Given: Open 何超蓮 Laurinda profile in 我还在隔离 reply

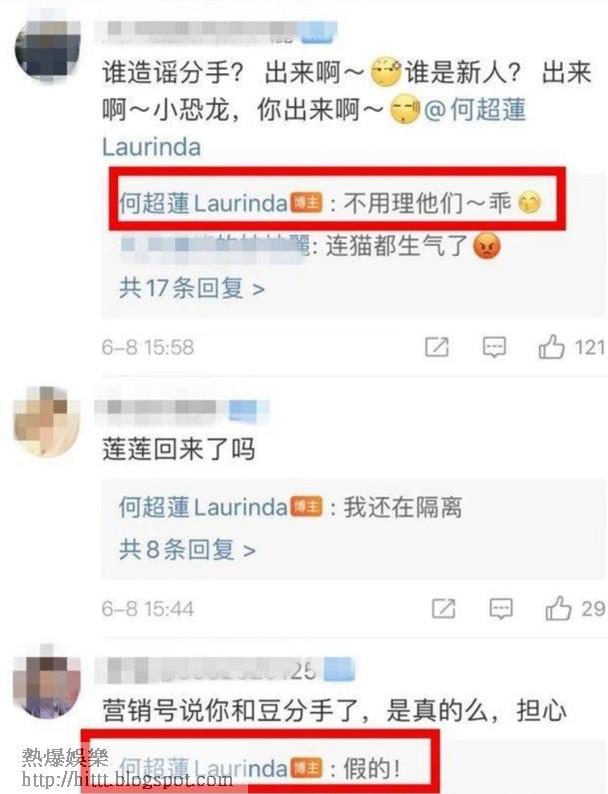Looking at the screenshot, I should [204, 507].
